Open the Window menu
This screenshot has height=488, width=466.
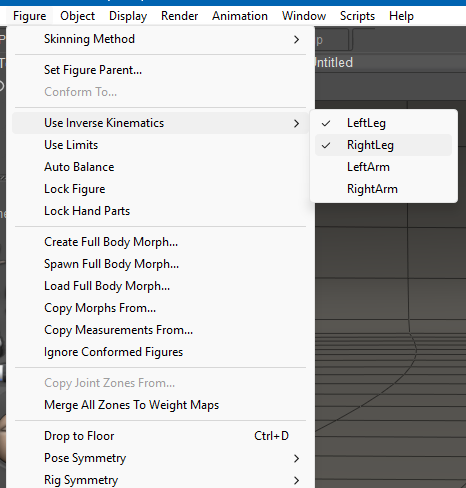coord(304,16)
